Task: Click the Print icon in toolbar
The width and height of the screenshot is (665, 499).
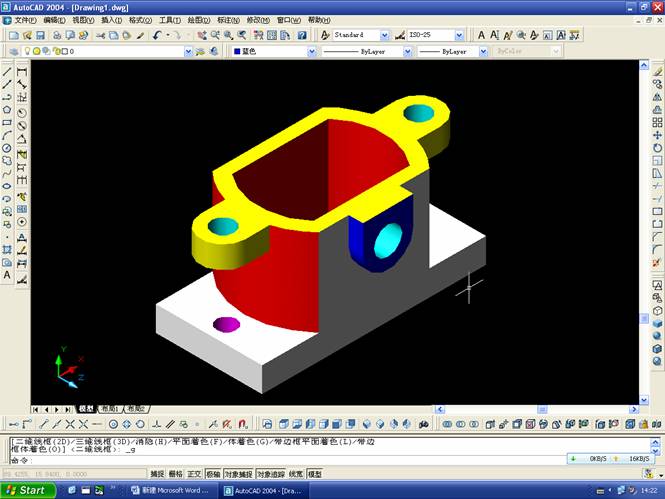Action: (x=57, y=35)
